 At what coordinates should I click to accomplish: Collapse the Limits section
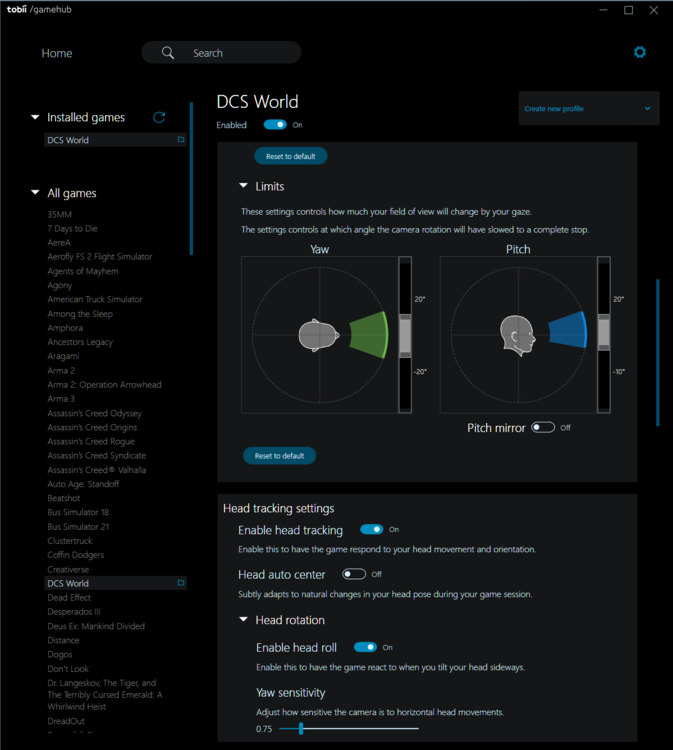(x=243, y=186)
